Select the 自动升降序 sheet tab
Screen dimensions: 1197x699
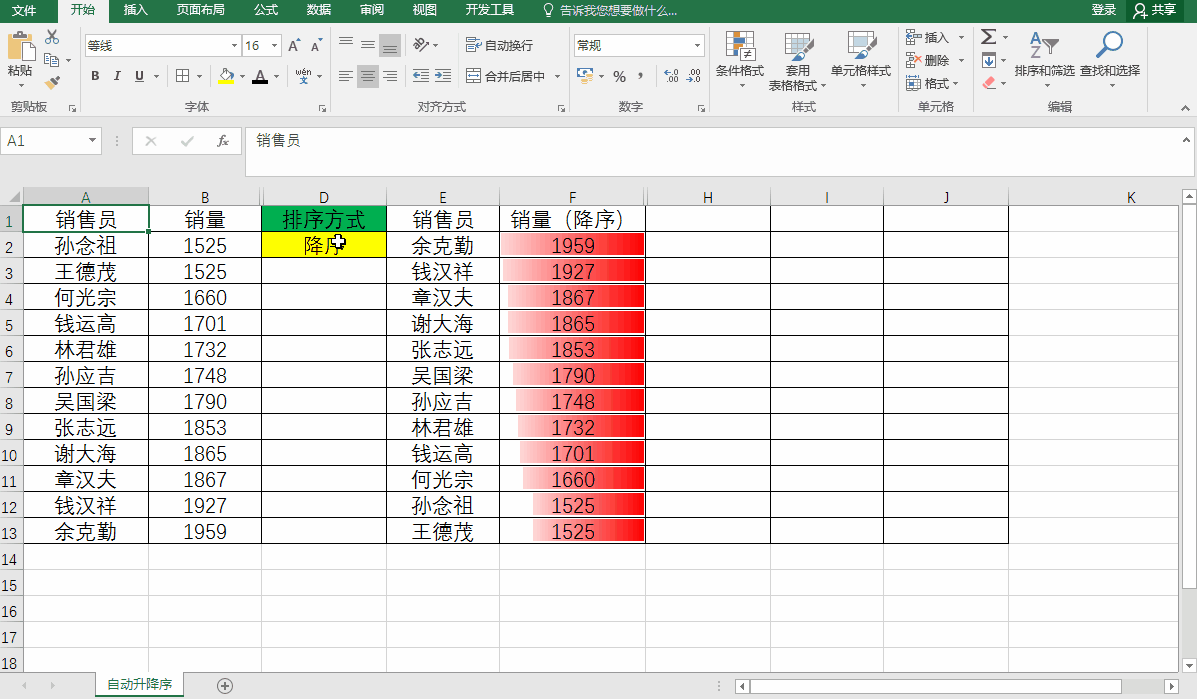click(x=140, y=684)
